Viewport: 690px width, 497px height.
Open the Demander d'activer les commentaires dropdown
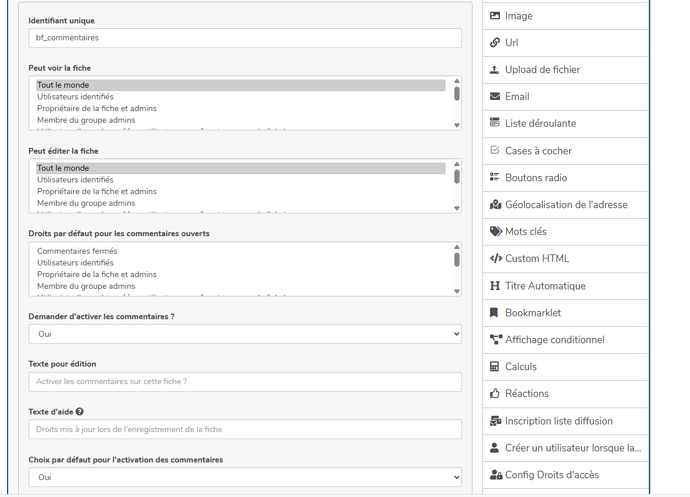(x=245, y=334)
